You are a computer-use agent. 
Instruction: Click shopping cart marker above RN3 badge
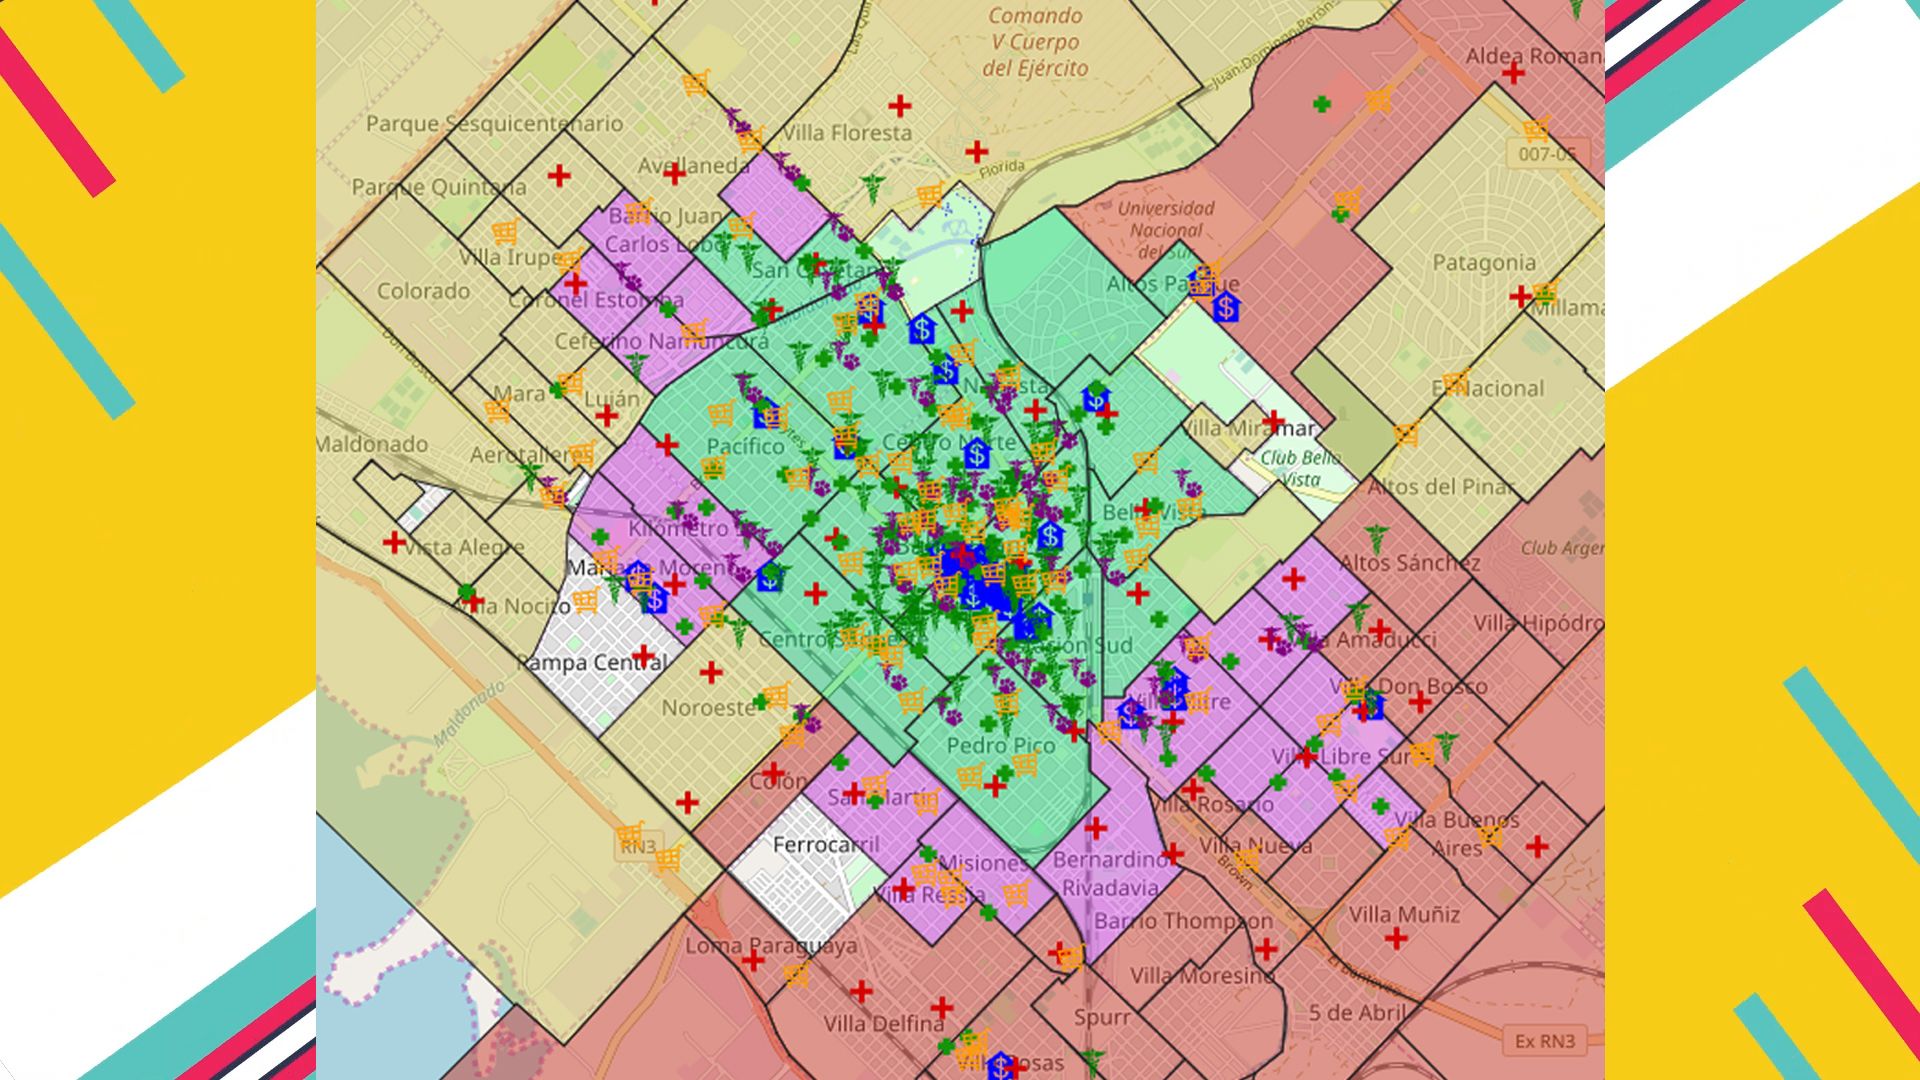630,833
